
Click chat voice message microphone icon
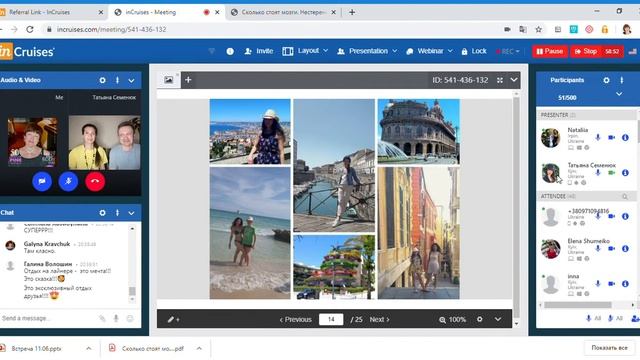point(116,318)
